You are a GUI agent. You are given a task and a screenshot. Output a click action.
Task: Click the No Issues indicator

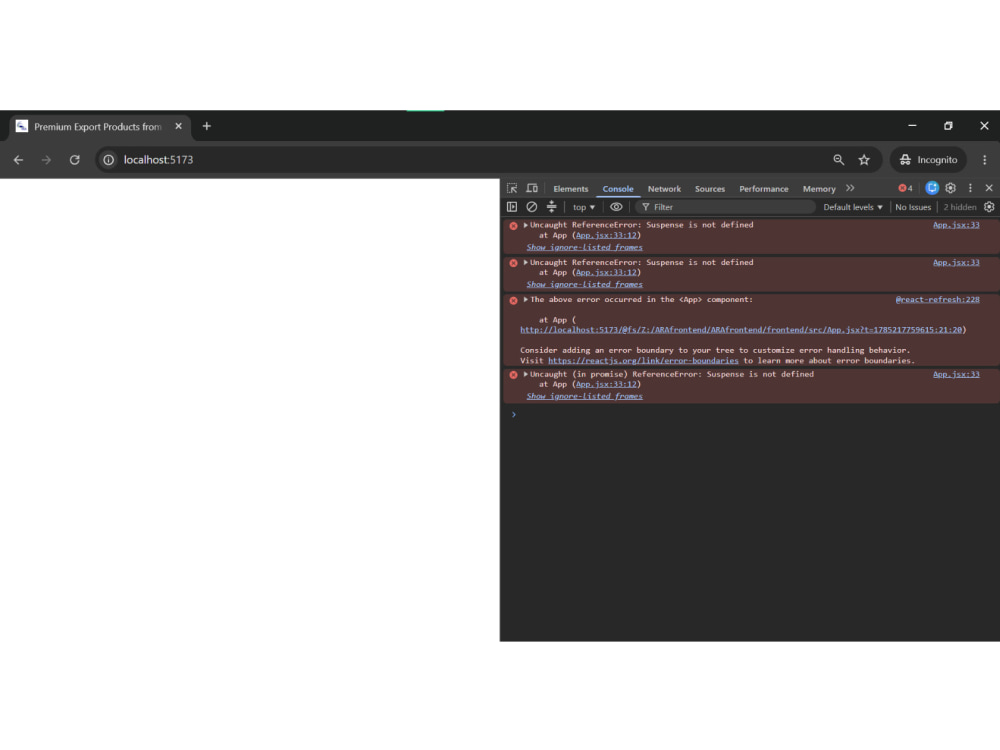tap(913, 207)
